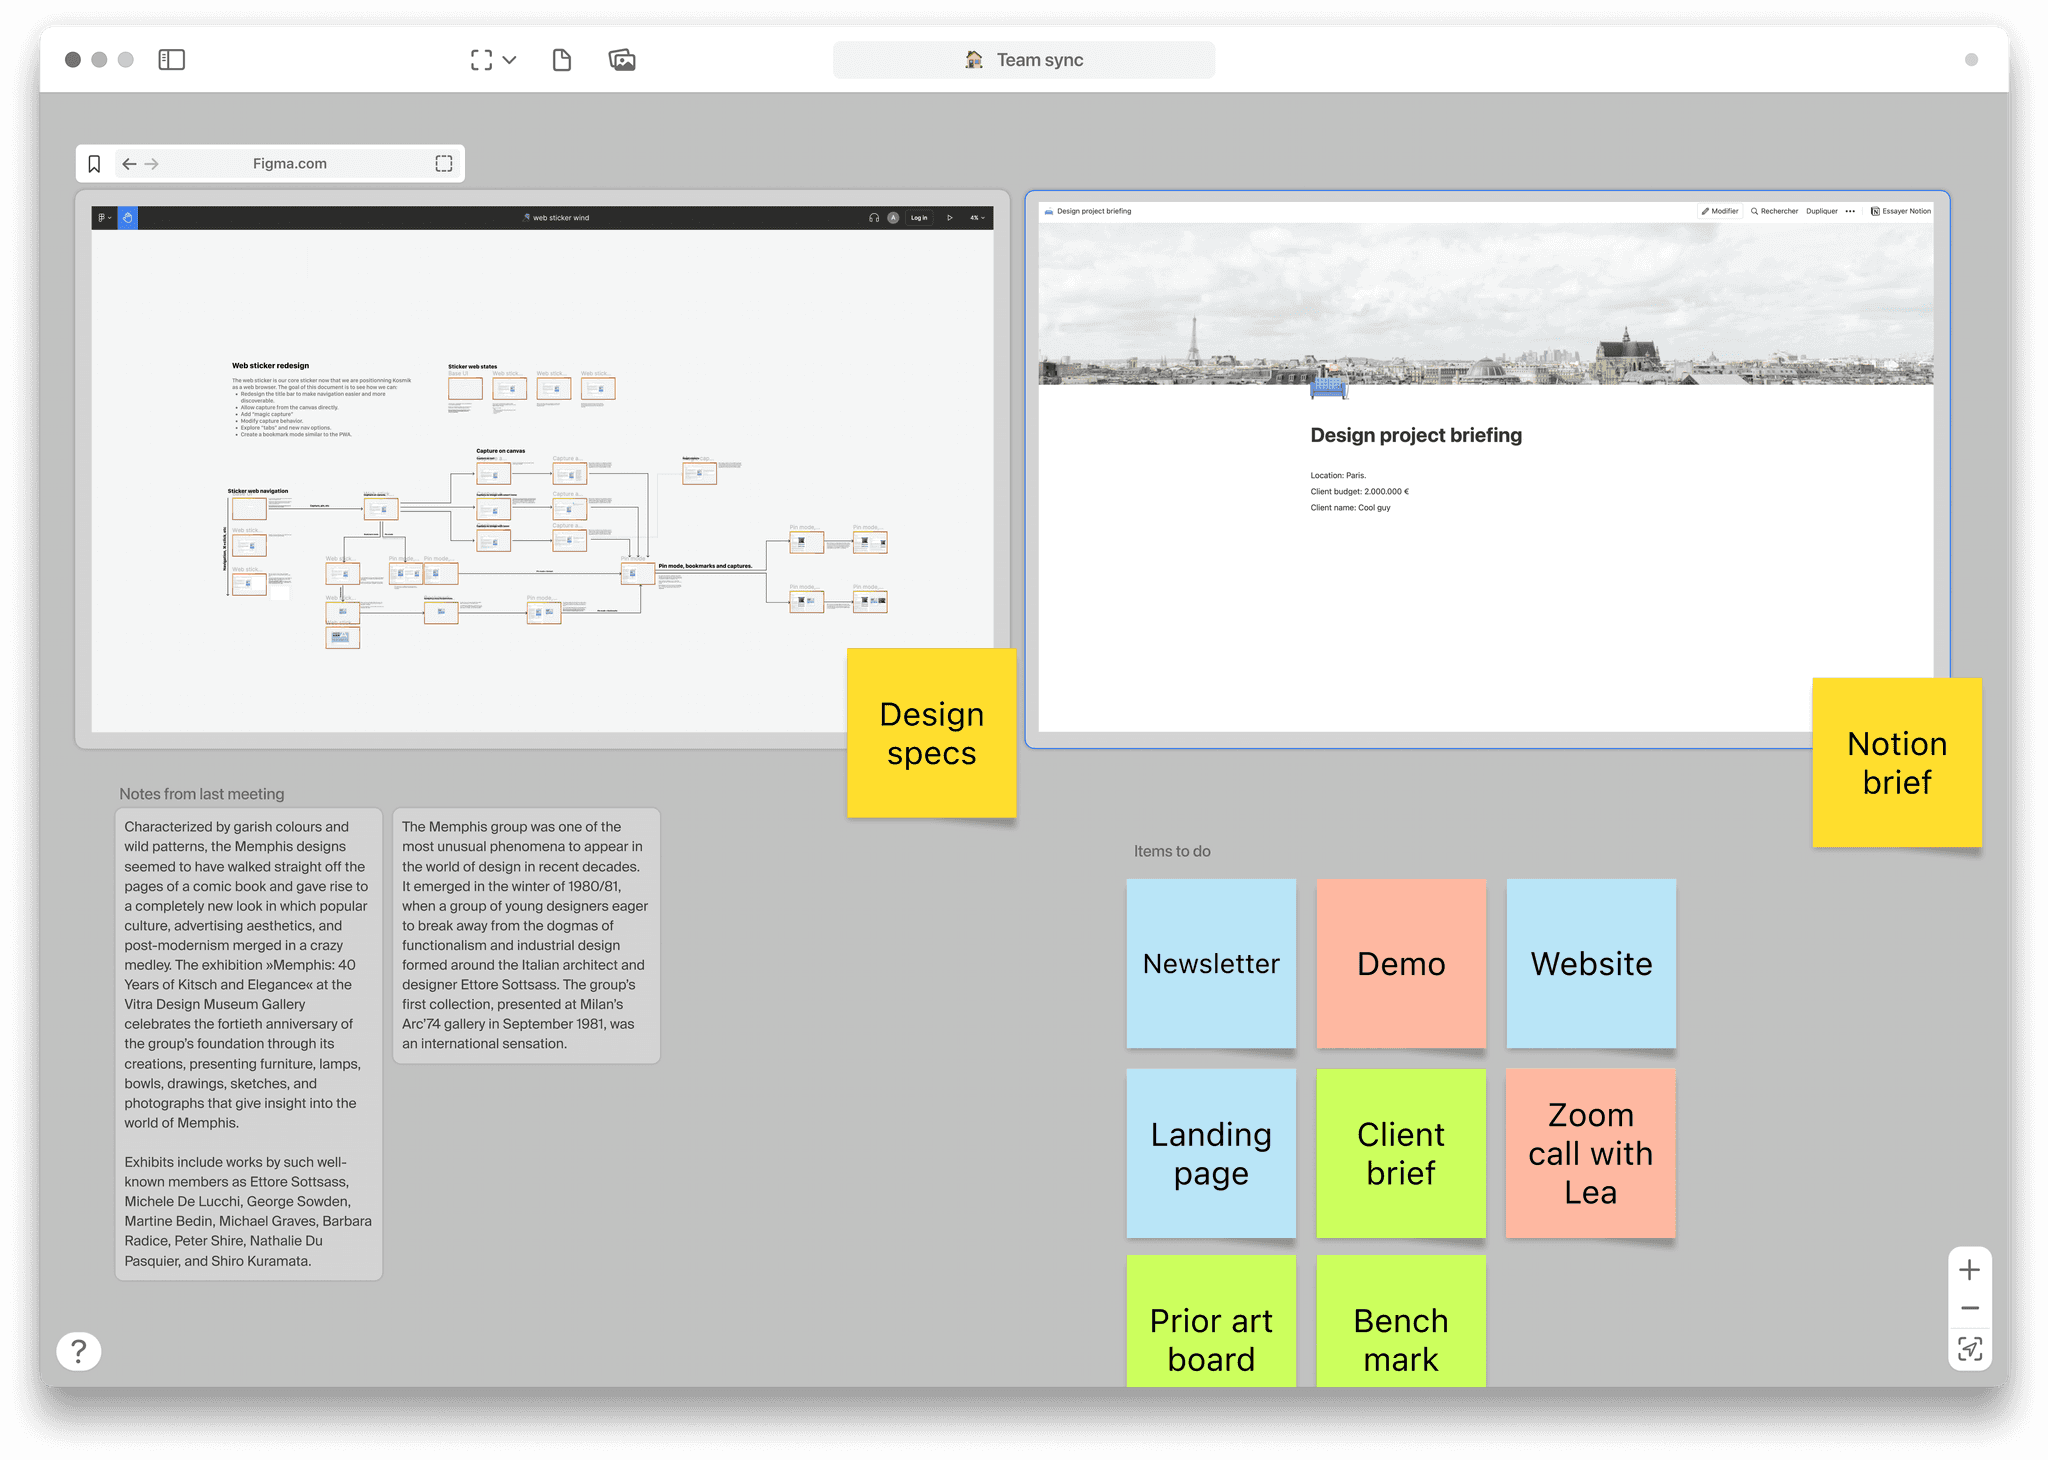Go back in Figma web sticker
The height and width of the screenshot is (1460, 2048).
(129, 164)
